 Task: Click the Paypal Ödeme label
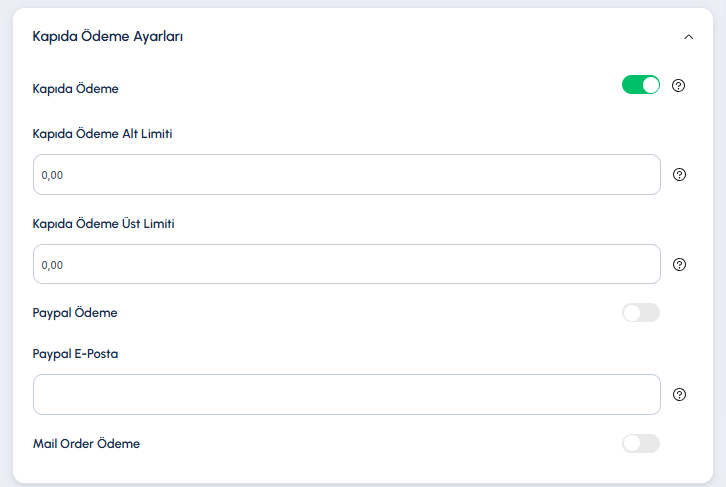[x=75, y=313]
